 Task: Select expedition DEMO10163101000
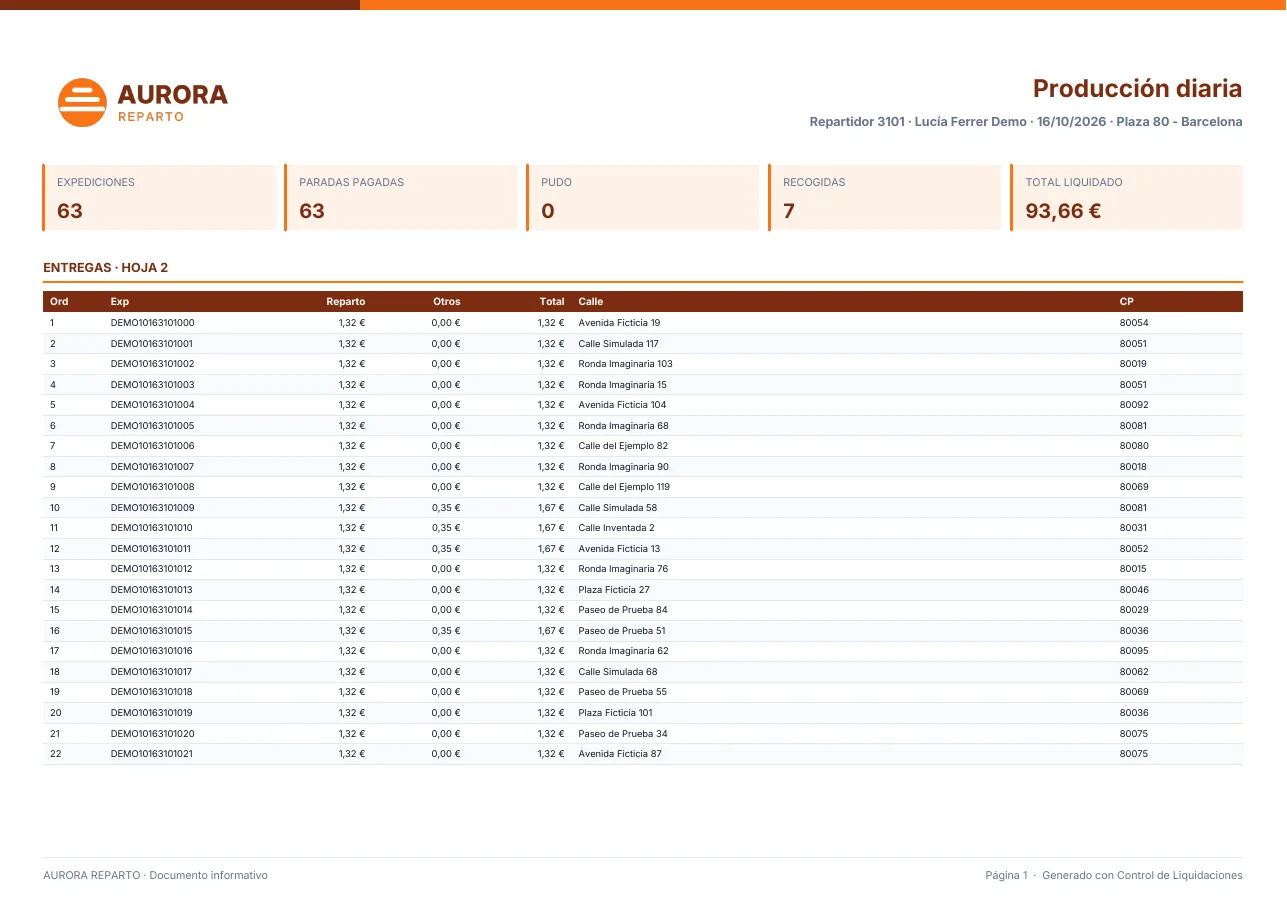(x=153, y=323)
